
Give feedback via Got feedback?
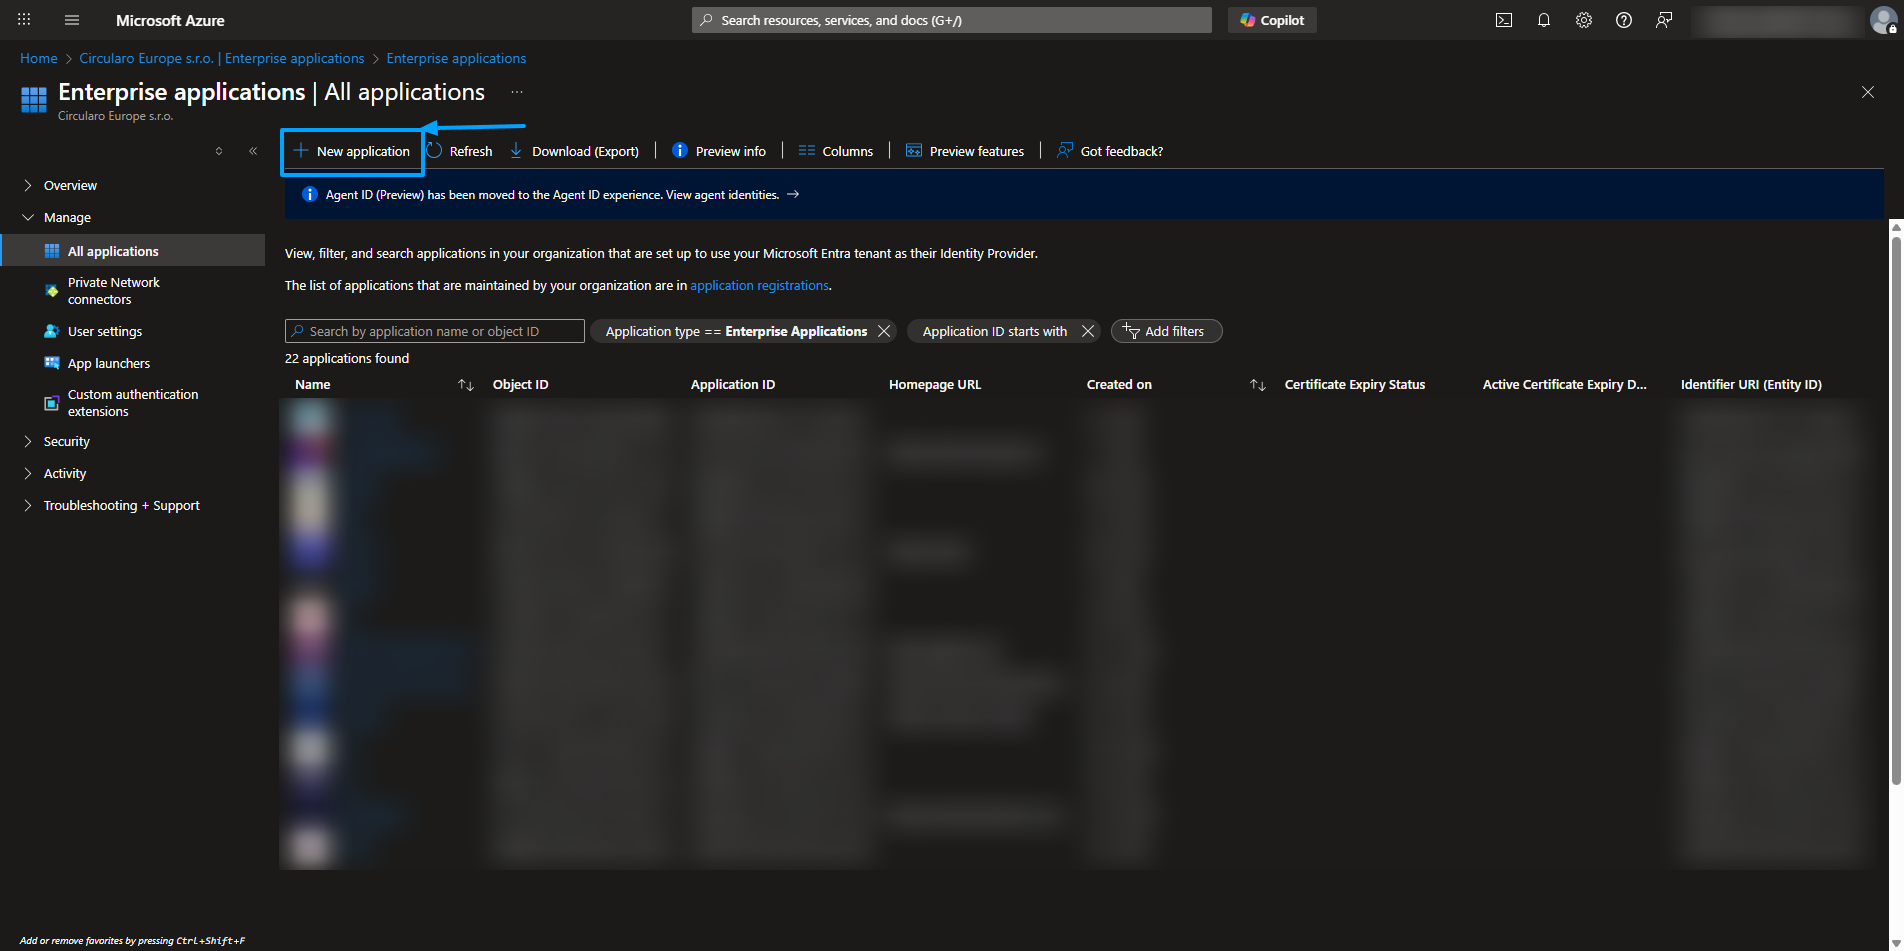coord(1110,151)
